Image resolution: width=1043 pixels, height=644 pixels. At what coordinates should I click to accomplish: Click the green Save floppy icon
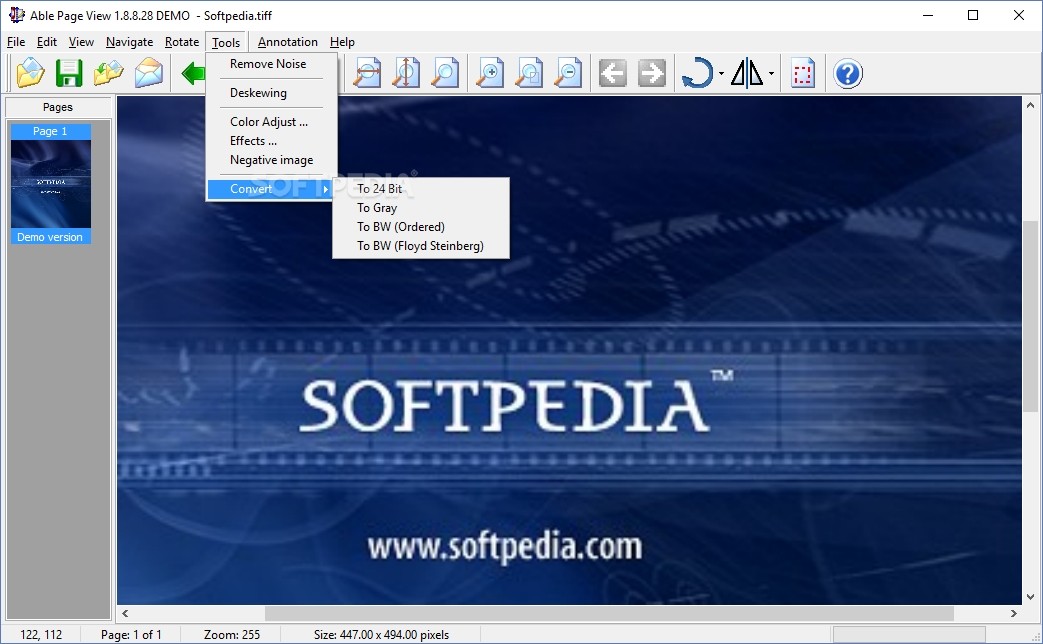[69, 73]
